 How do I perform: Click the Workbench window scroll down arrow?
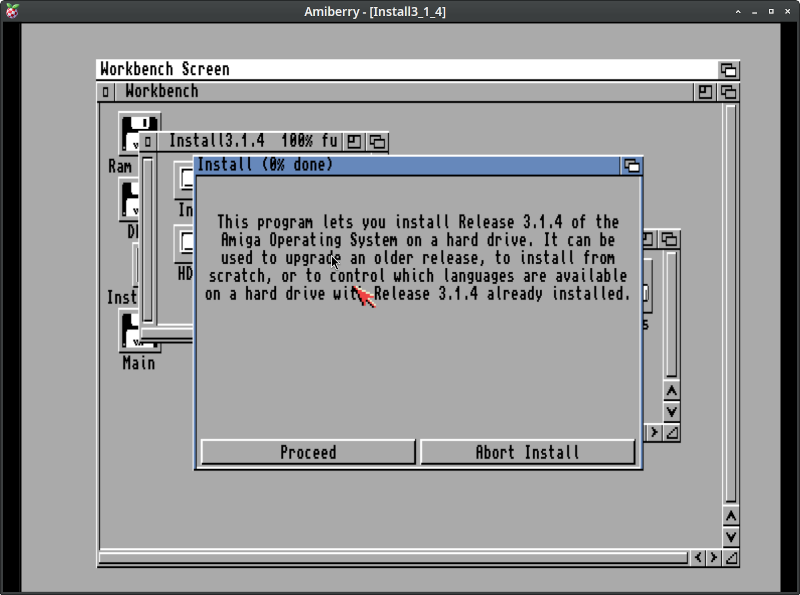pyautogui.click(x=731, y=537)
